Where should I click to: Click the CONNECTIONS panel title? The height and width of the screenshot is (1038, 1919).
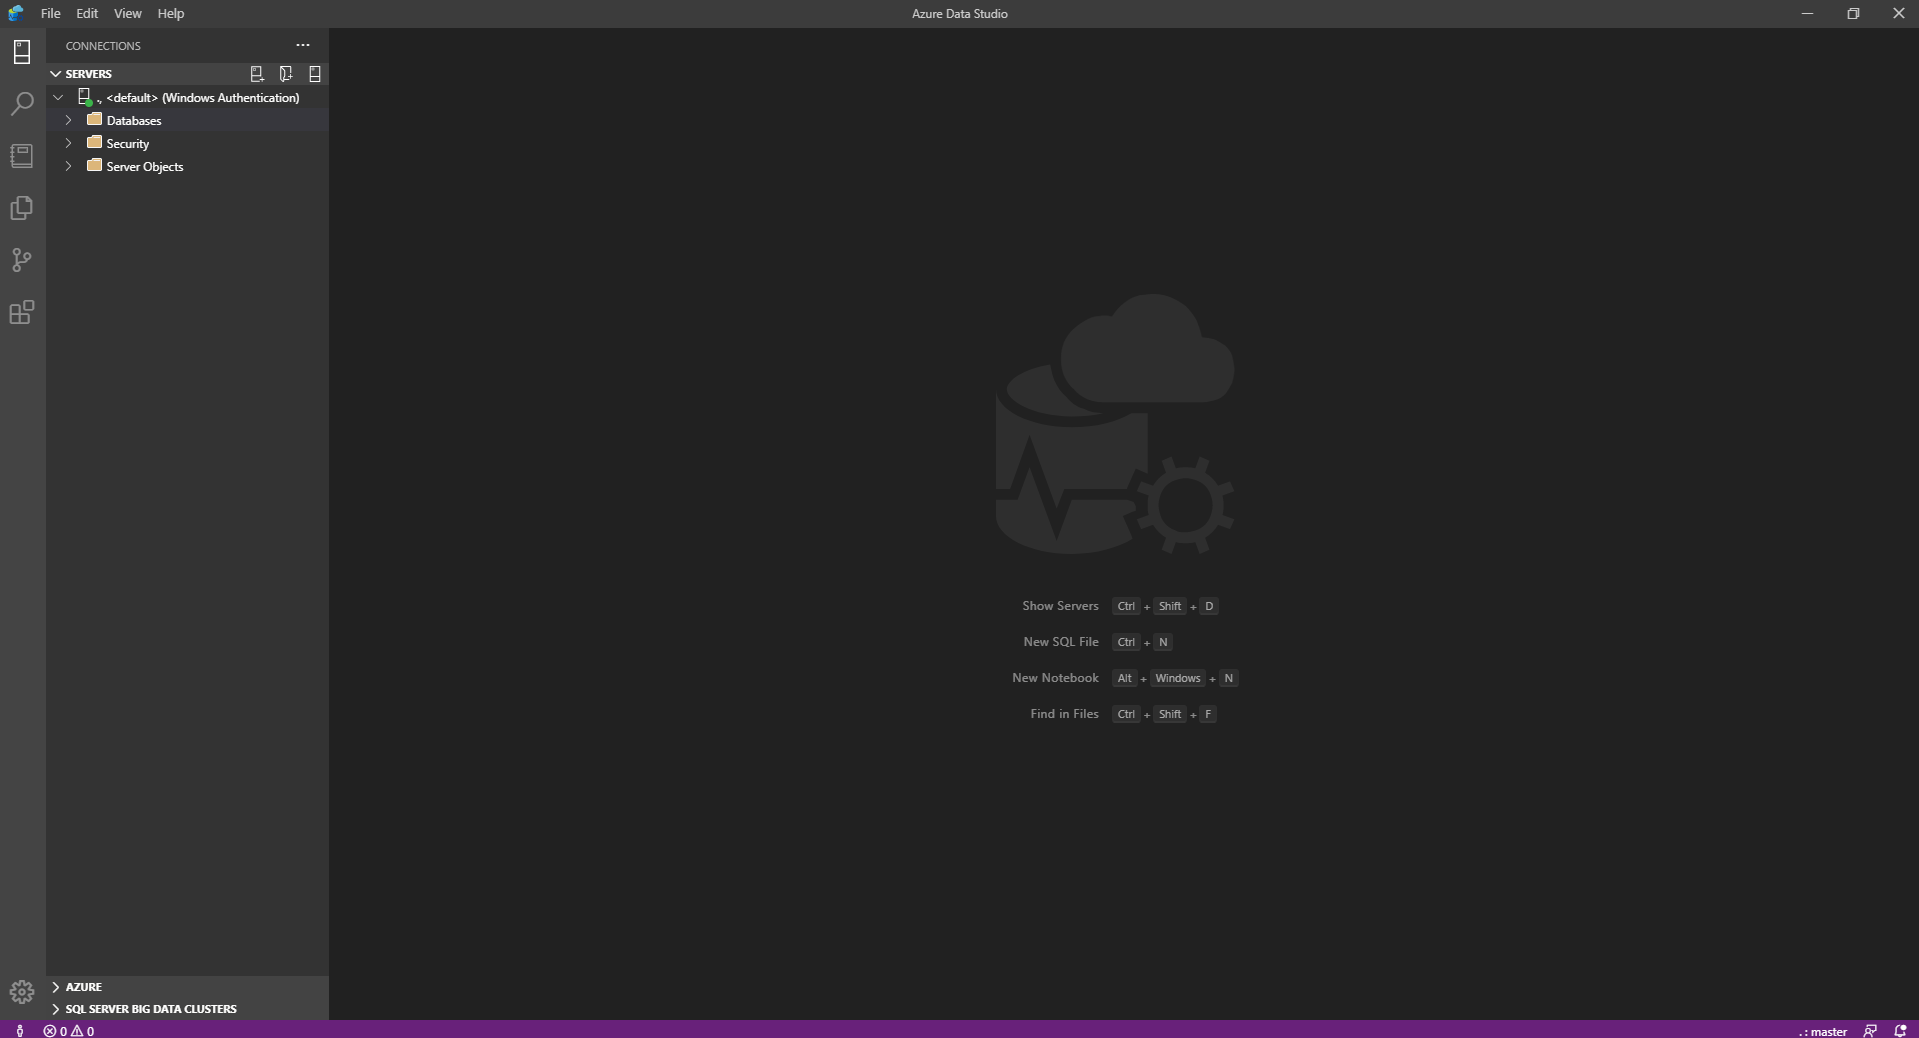pos(103,46)
